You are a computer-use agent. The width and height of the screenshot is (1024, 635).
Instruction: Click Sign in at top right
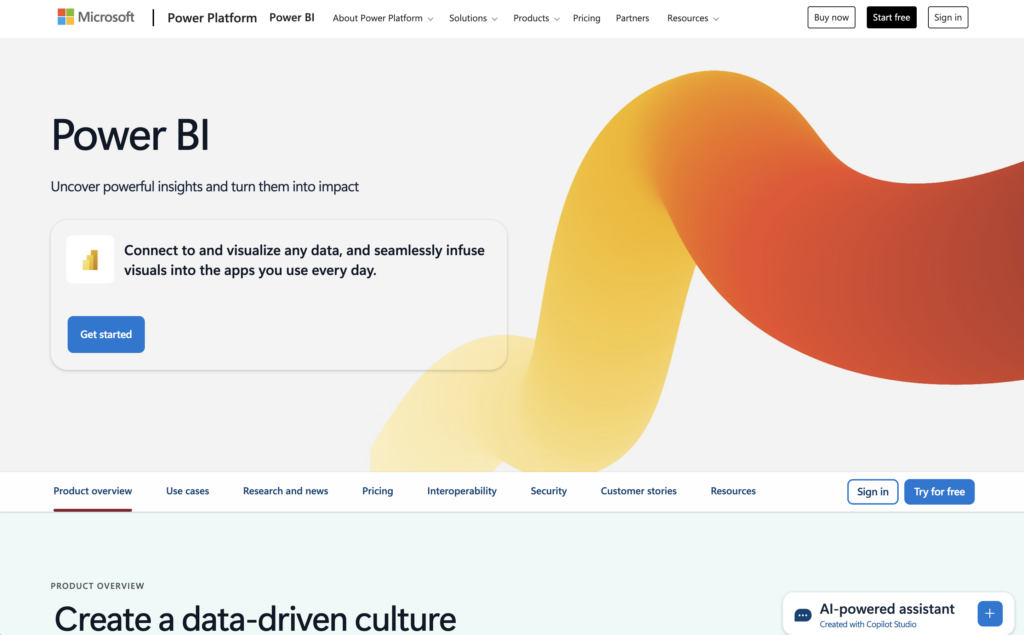coord(948,18)
